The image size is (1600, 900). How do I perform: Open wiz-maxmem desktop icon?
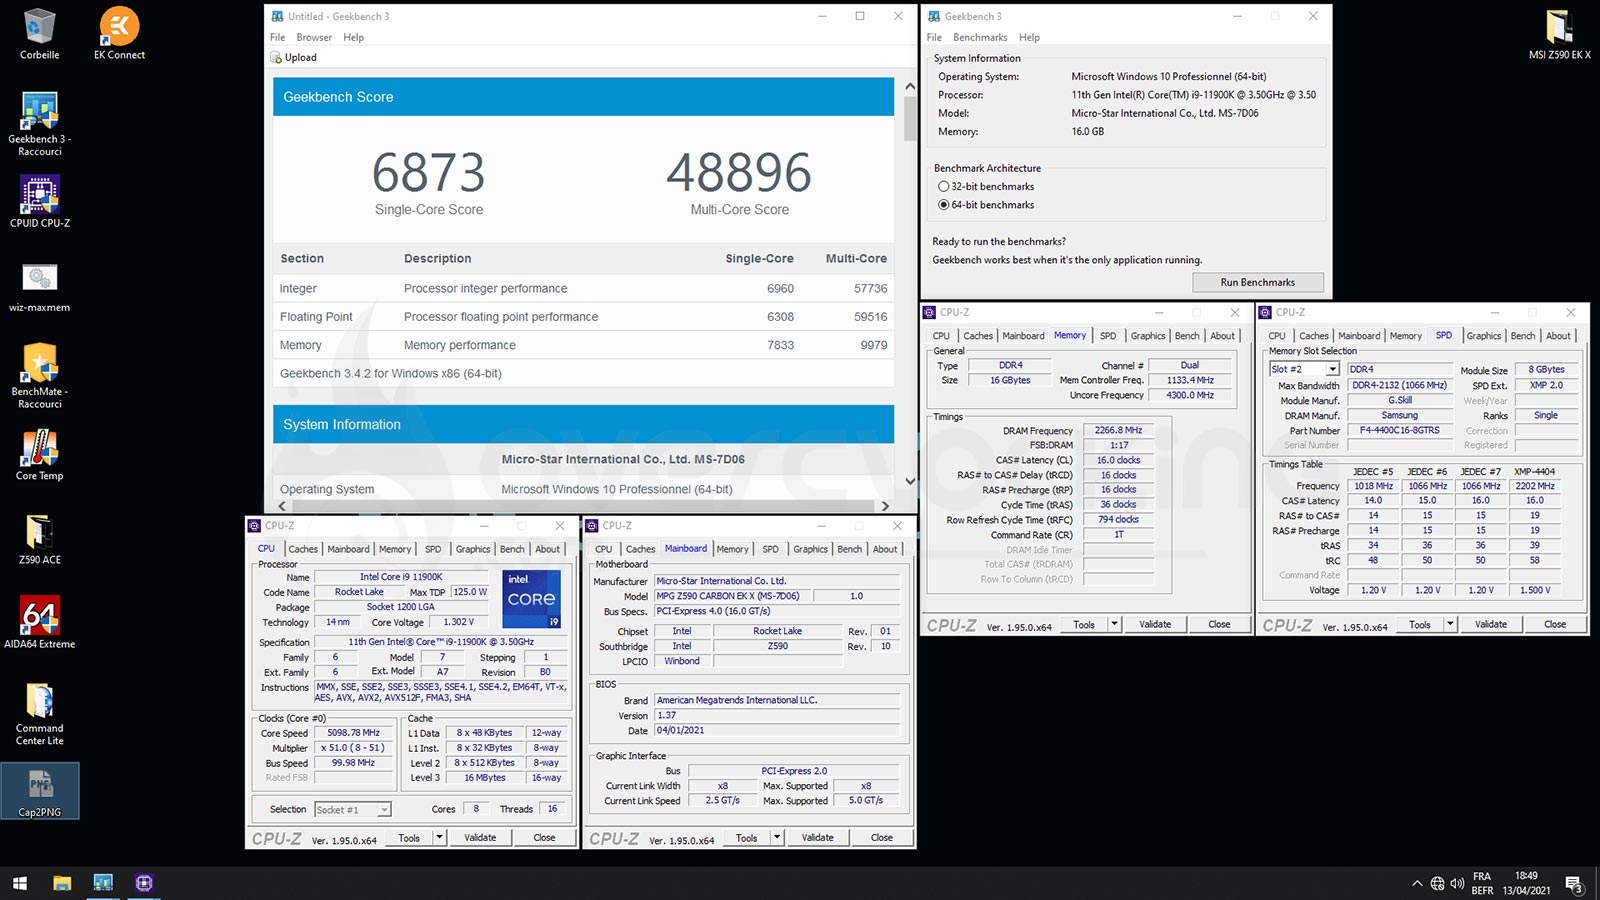40,287
